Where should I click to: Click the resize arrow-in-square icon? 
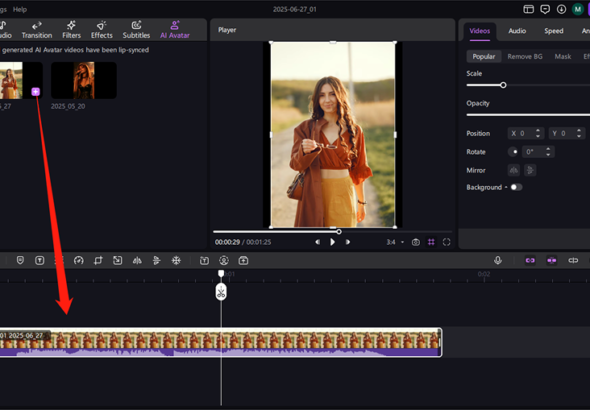(x=117, y=260)
